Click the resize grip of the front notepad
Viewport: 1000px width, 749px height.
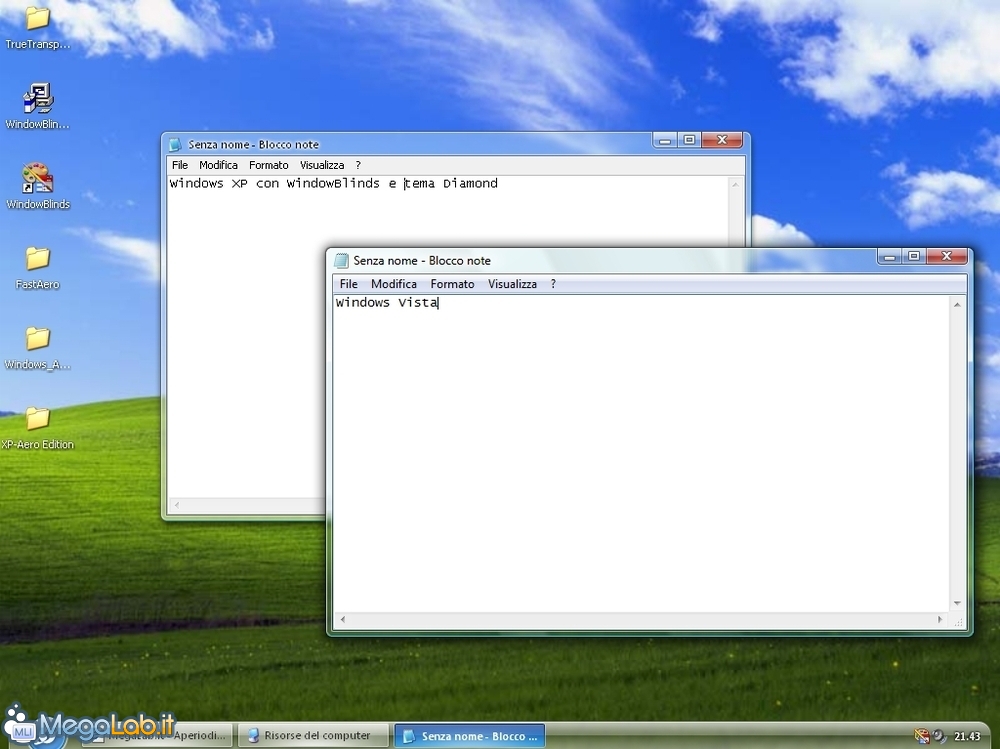click(959, 622)
